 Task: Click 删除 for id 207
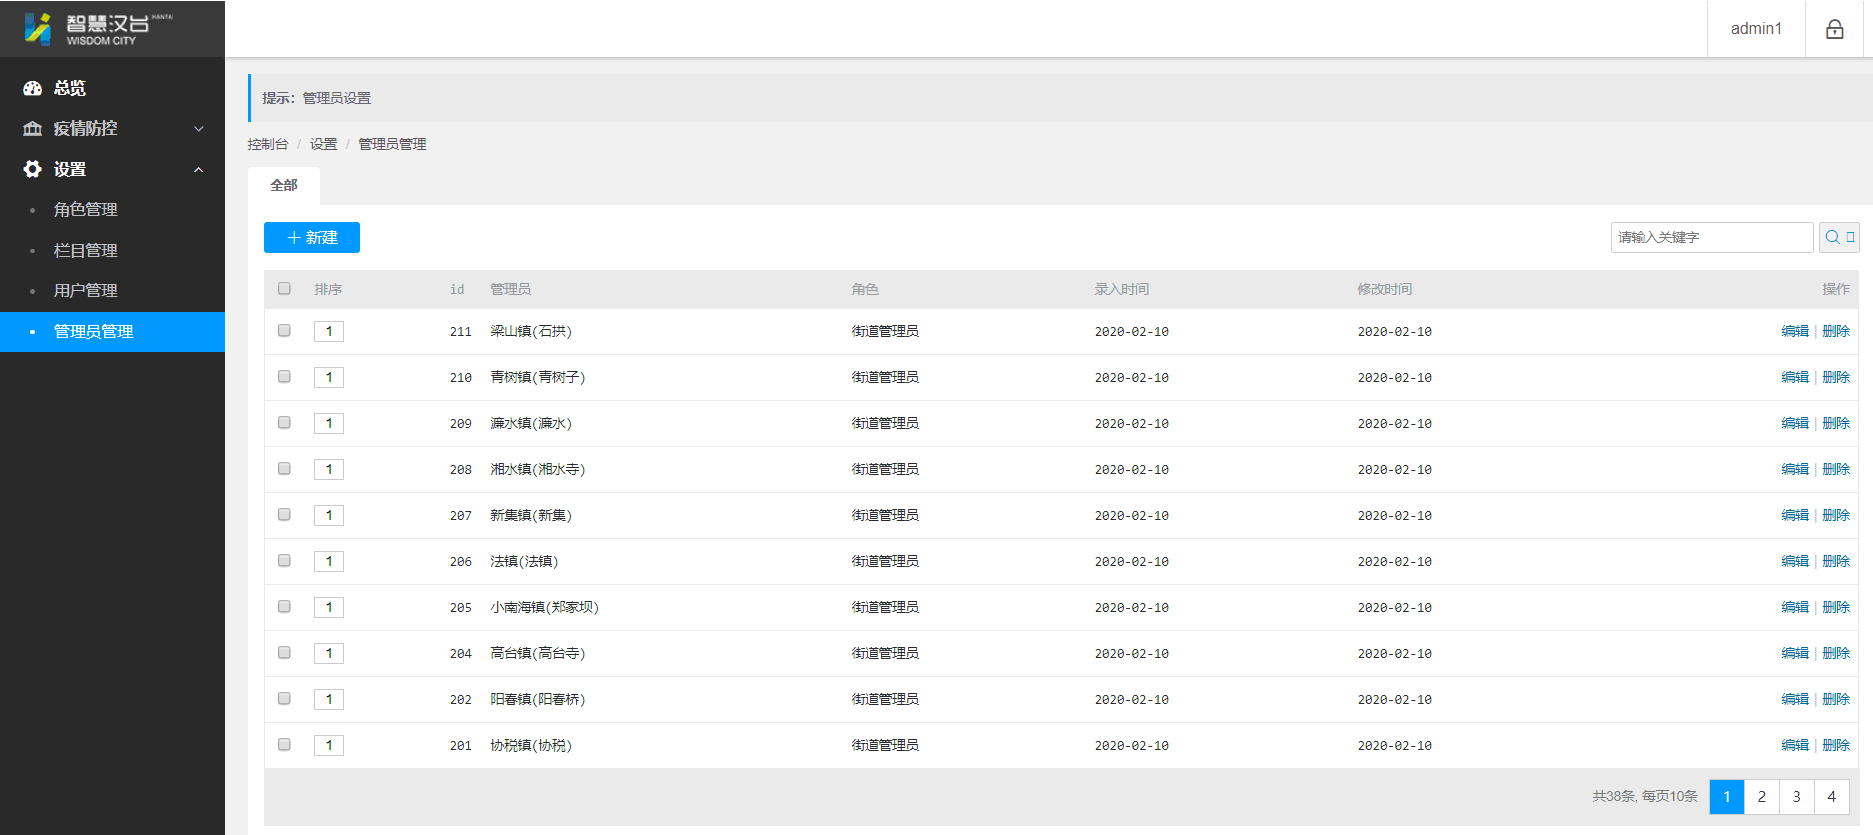click(1836, 515)
